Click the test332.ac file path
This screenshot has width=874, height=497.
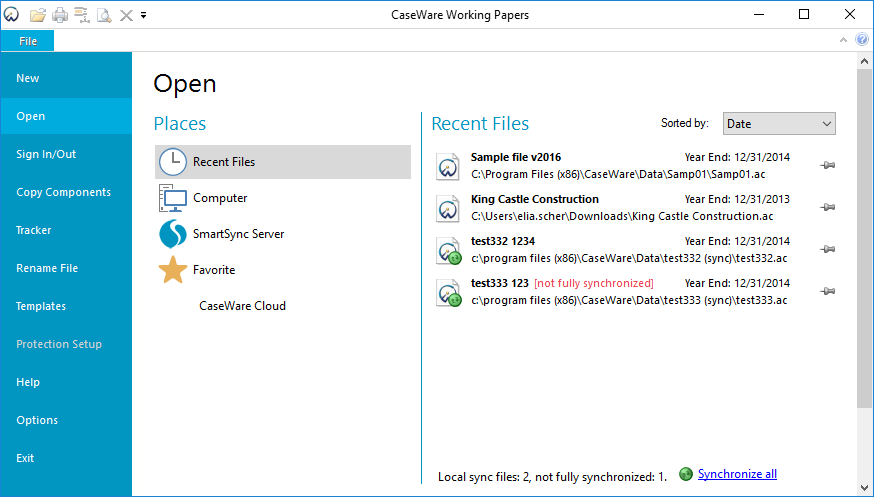point(629,259)
